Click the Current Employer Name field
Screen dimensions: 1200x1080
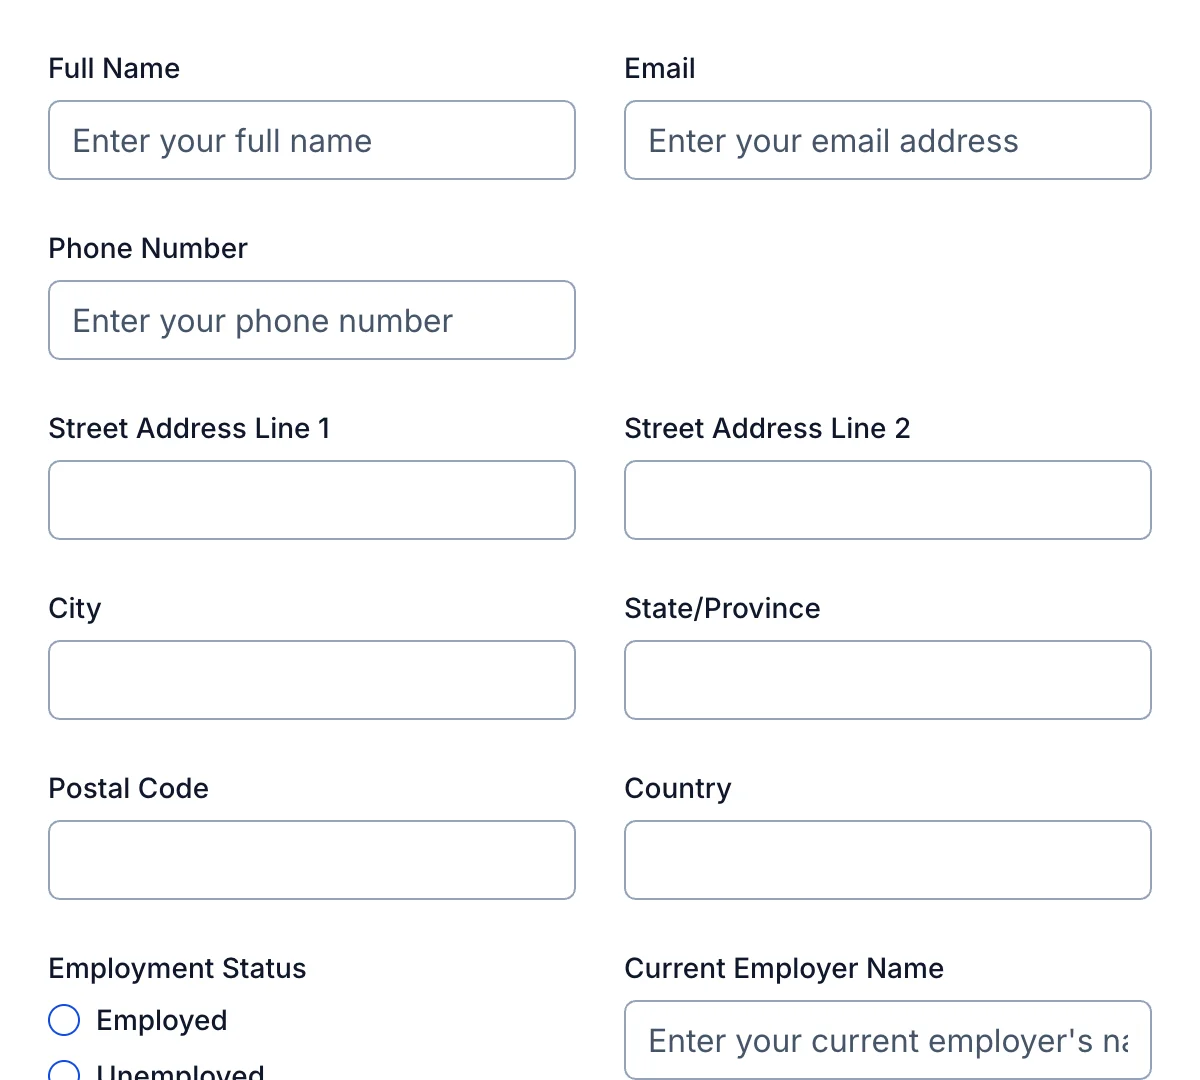click(x=888, y=1040)
